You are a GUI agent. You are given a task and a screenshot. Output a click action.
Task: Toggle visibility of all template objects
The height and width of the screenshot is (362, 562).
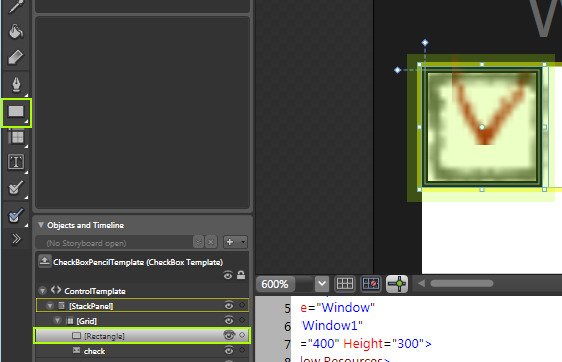click(x=228, y=275)
